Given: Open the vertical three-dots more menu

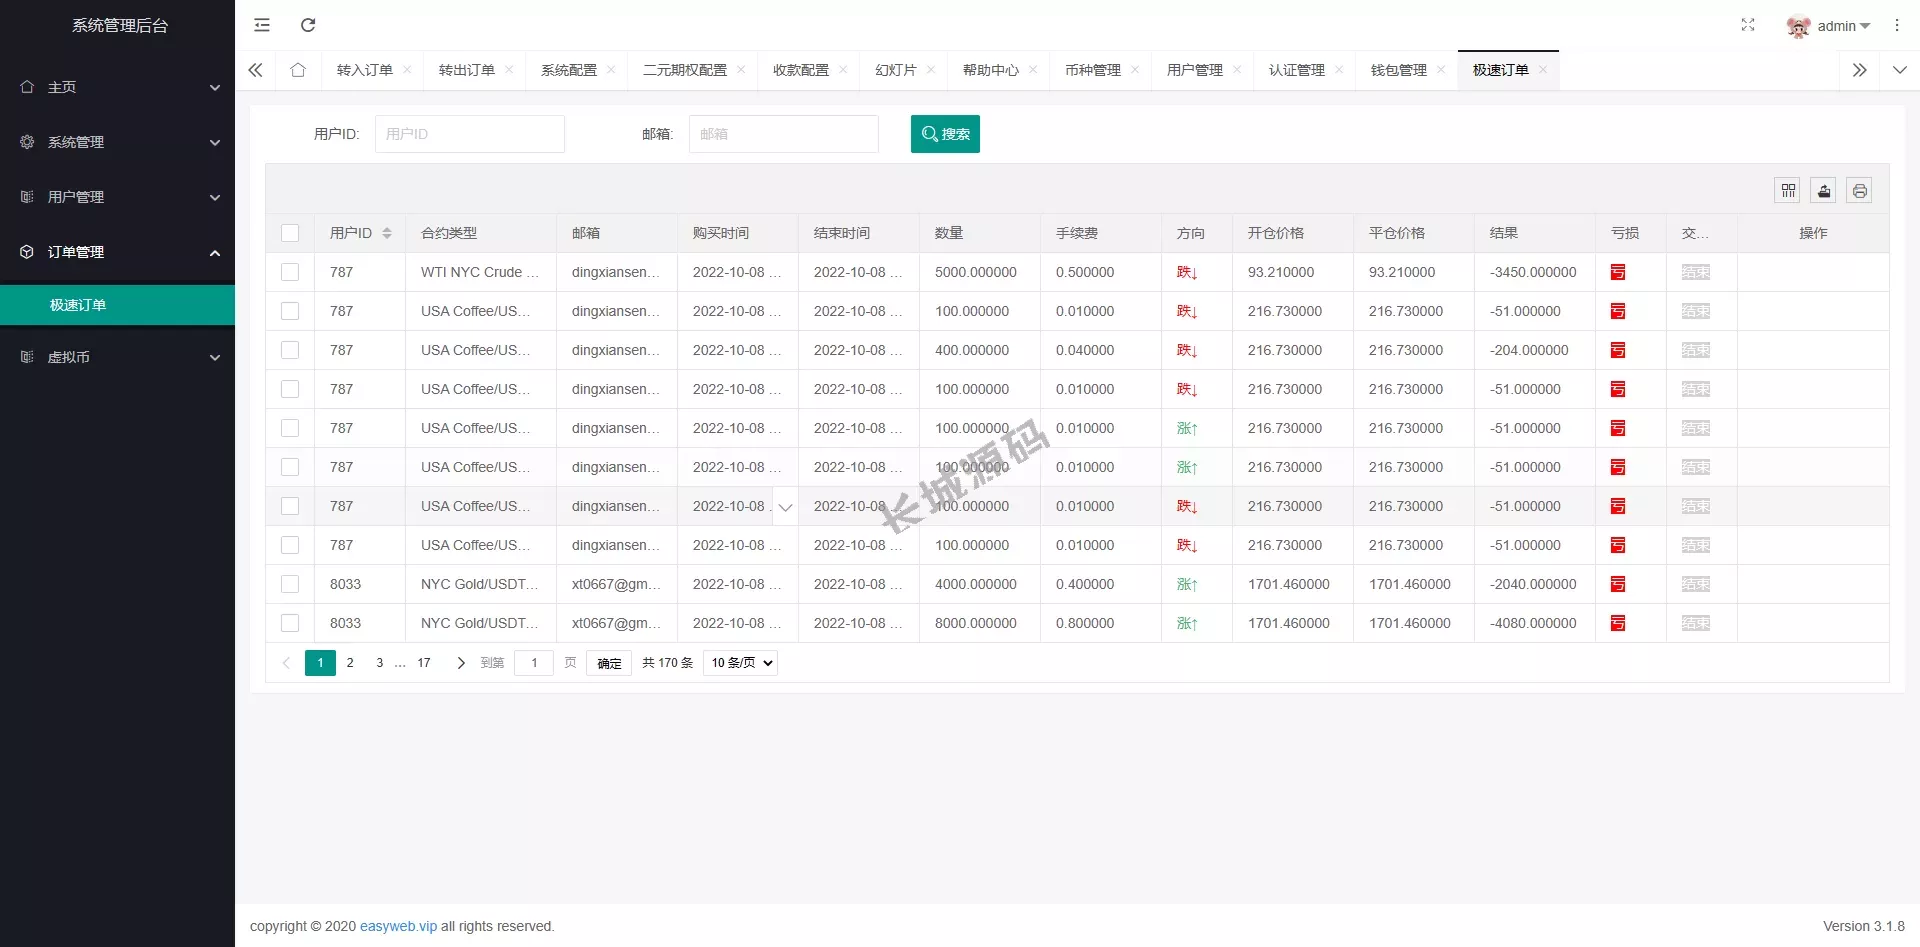Looking at the screenshot, I should coord(1897,25).
